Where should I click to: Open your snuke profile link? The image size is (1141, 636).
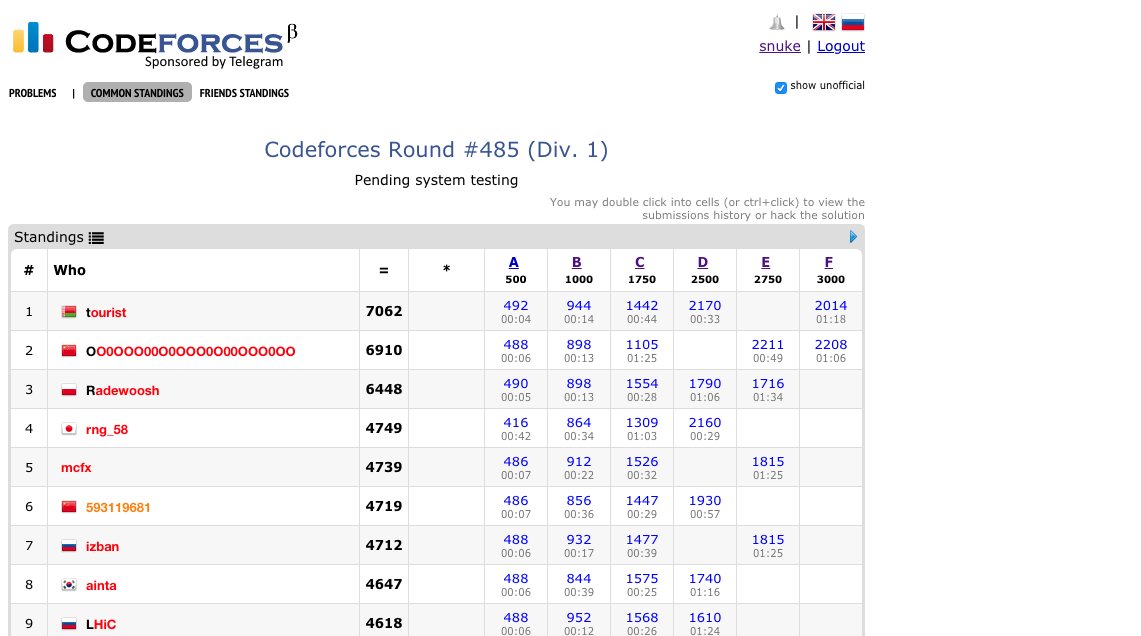pos(779,46)
